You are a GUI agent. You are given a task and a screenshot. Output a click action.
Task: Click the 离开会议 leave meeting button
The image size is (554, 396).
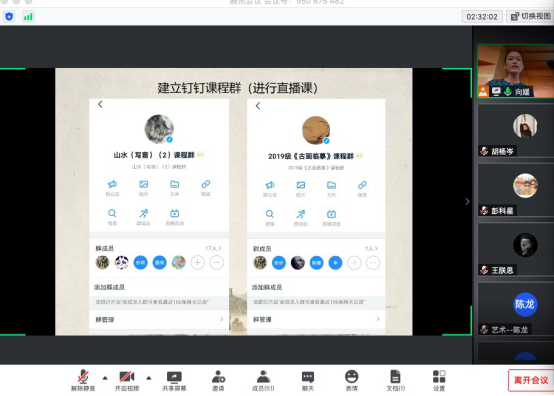tap(531, 380)
